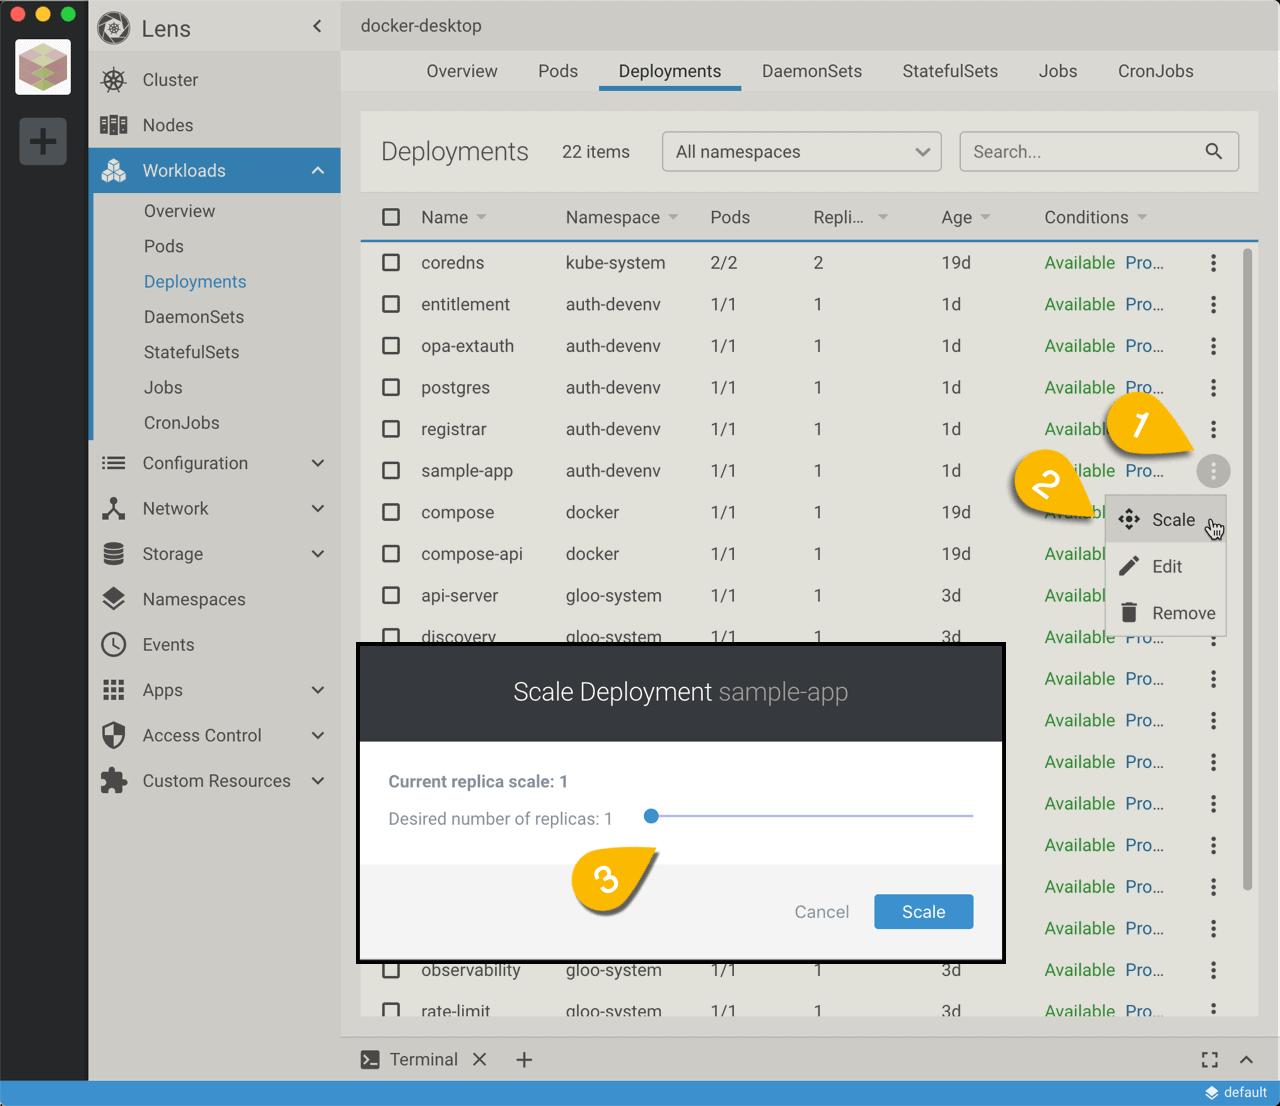Click the docker-desktop cluster icon
The width and height of the screenshot is (1280, 1106).
43,67
